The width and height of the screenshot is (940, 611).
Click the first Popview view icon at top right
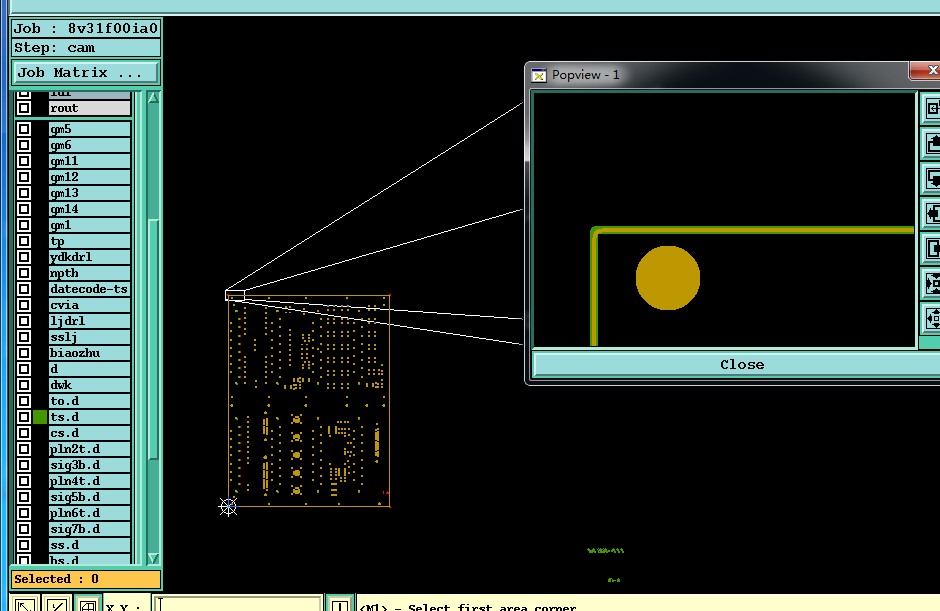931,109
